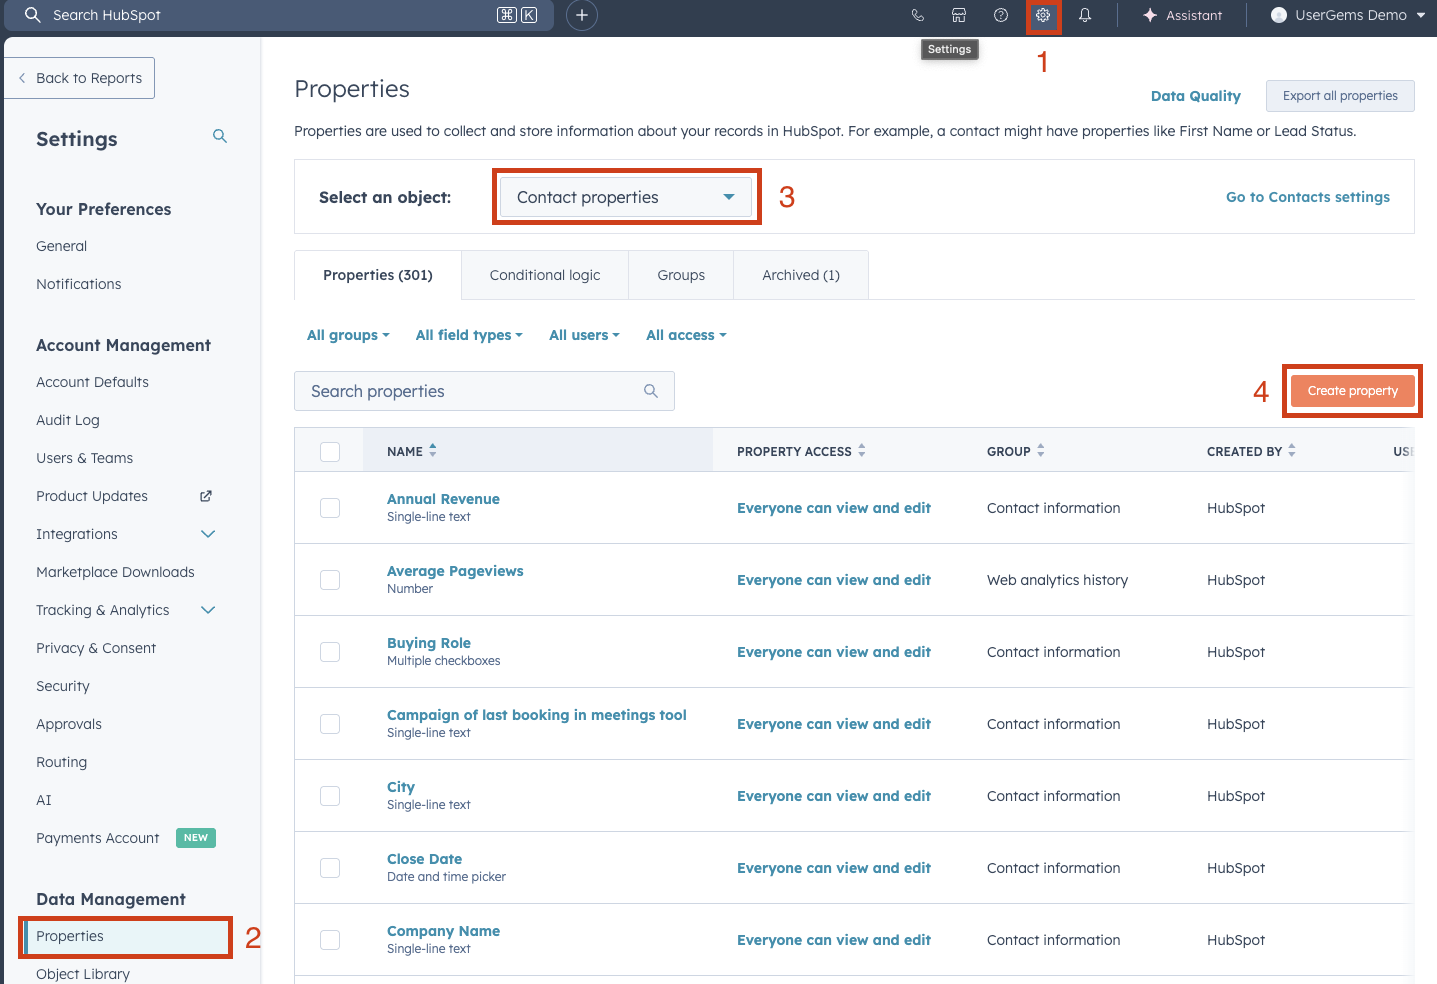
Task: Open the Buying Role property link
Action: [x=428, y=643]
